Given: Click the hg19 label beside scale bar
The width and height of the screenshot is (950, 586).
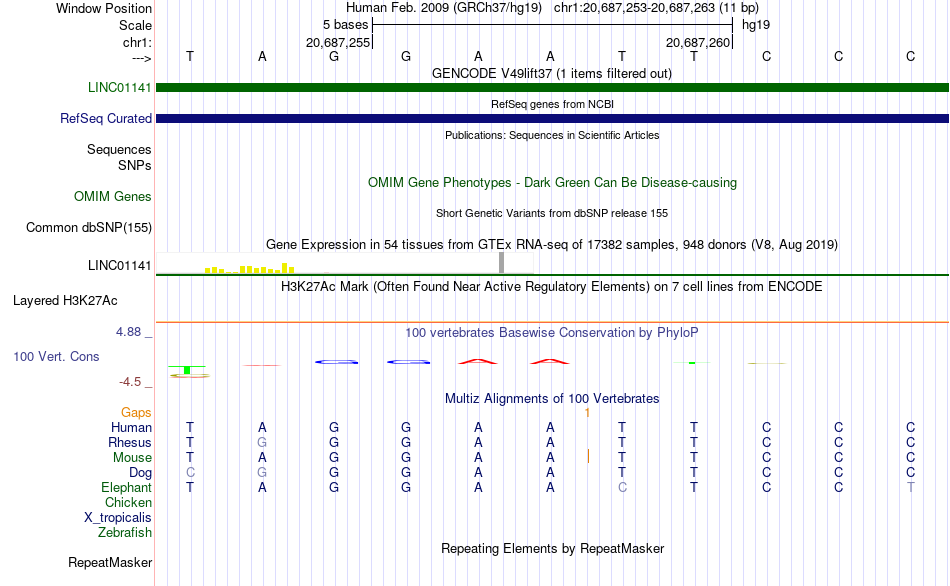Looking at the screenshot, I should [756, 25].
